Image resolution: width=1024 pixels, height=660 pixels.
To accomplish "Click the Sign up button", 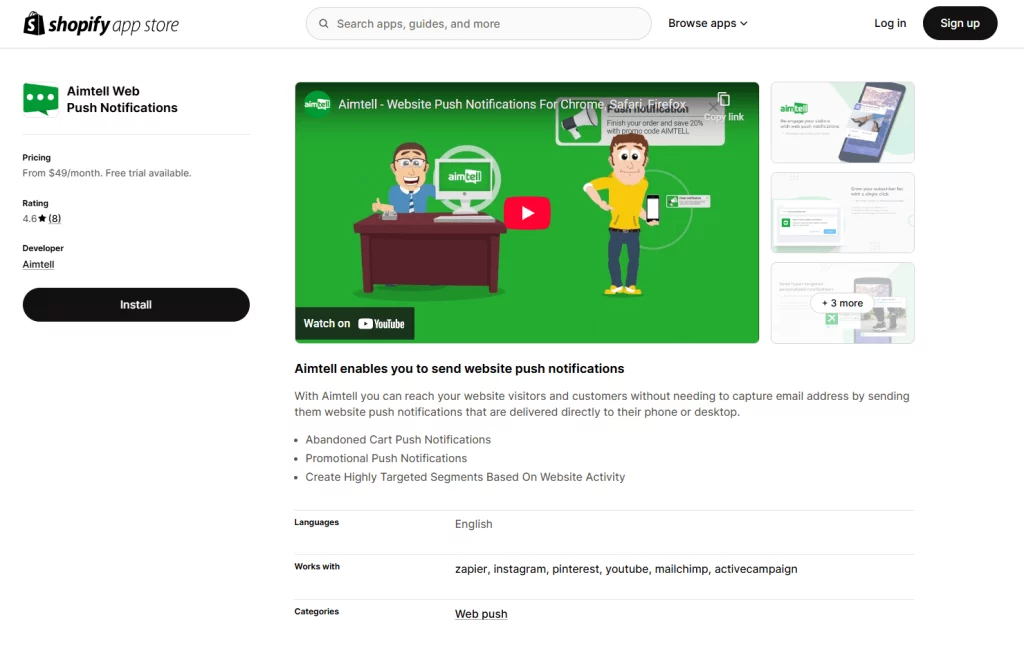I will [959, 23].
